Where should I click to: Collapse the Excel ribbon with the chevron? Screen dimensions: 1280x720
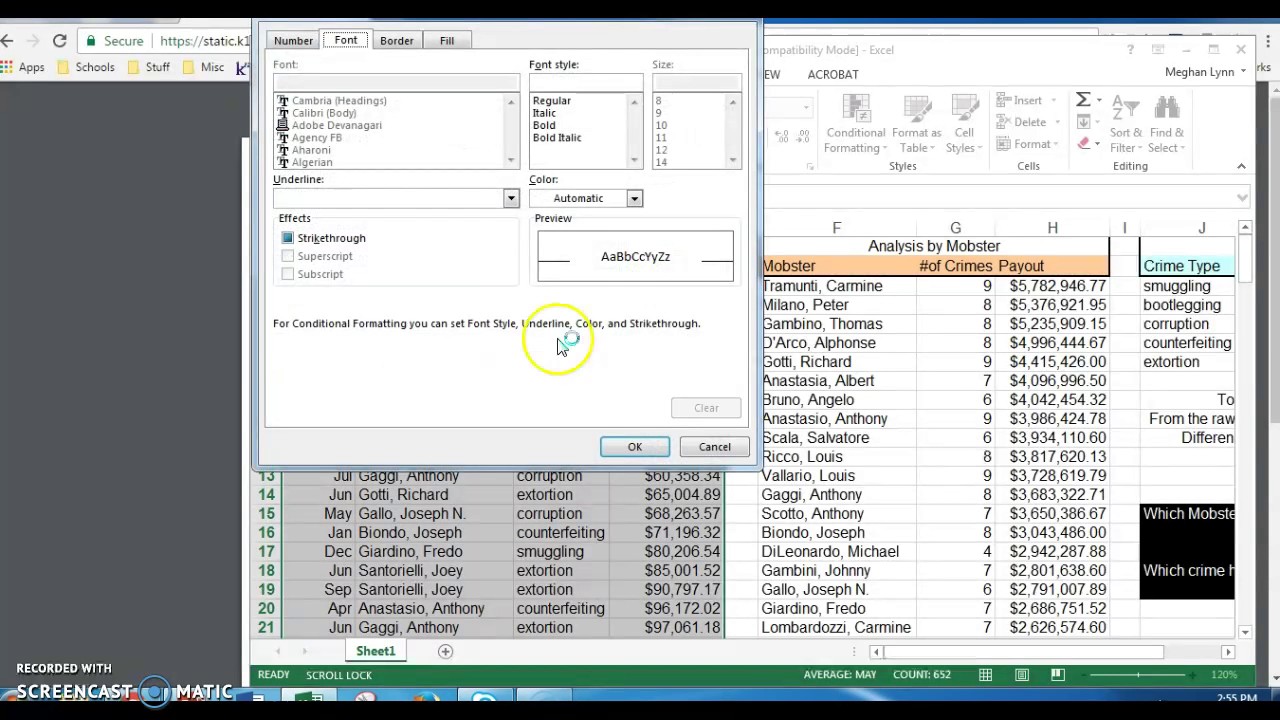1241,166
